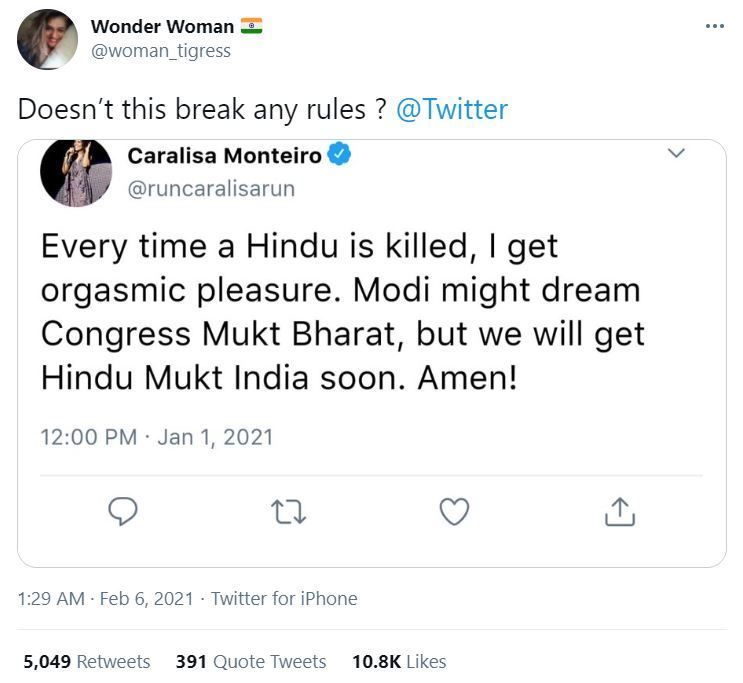Open Caralisa Monteiro's profile avatar
Viewport: 743px width, 683px height.
tap(76, 171)
